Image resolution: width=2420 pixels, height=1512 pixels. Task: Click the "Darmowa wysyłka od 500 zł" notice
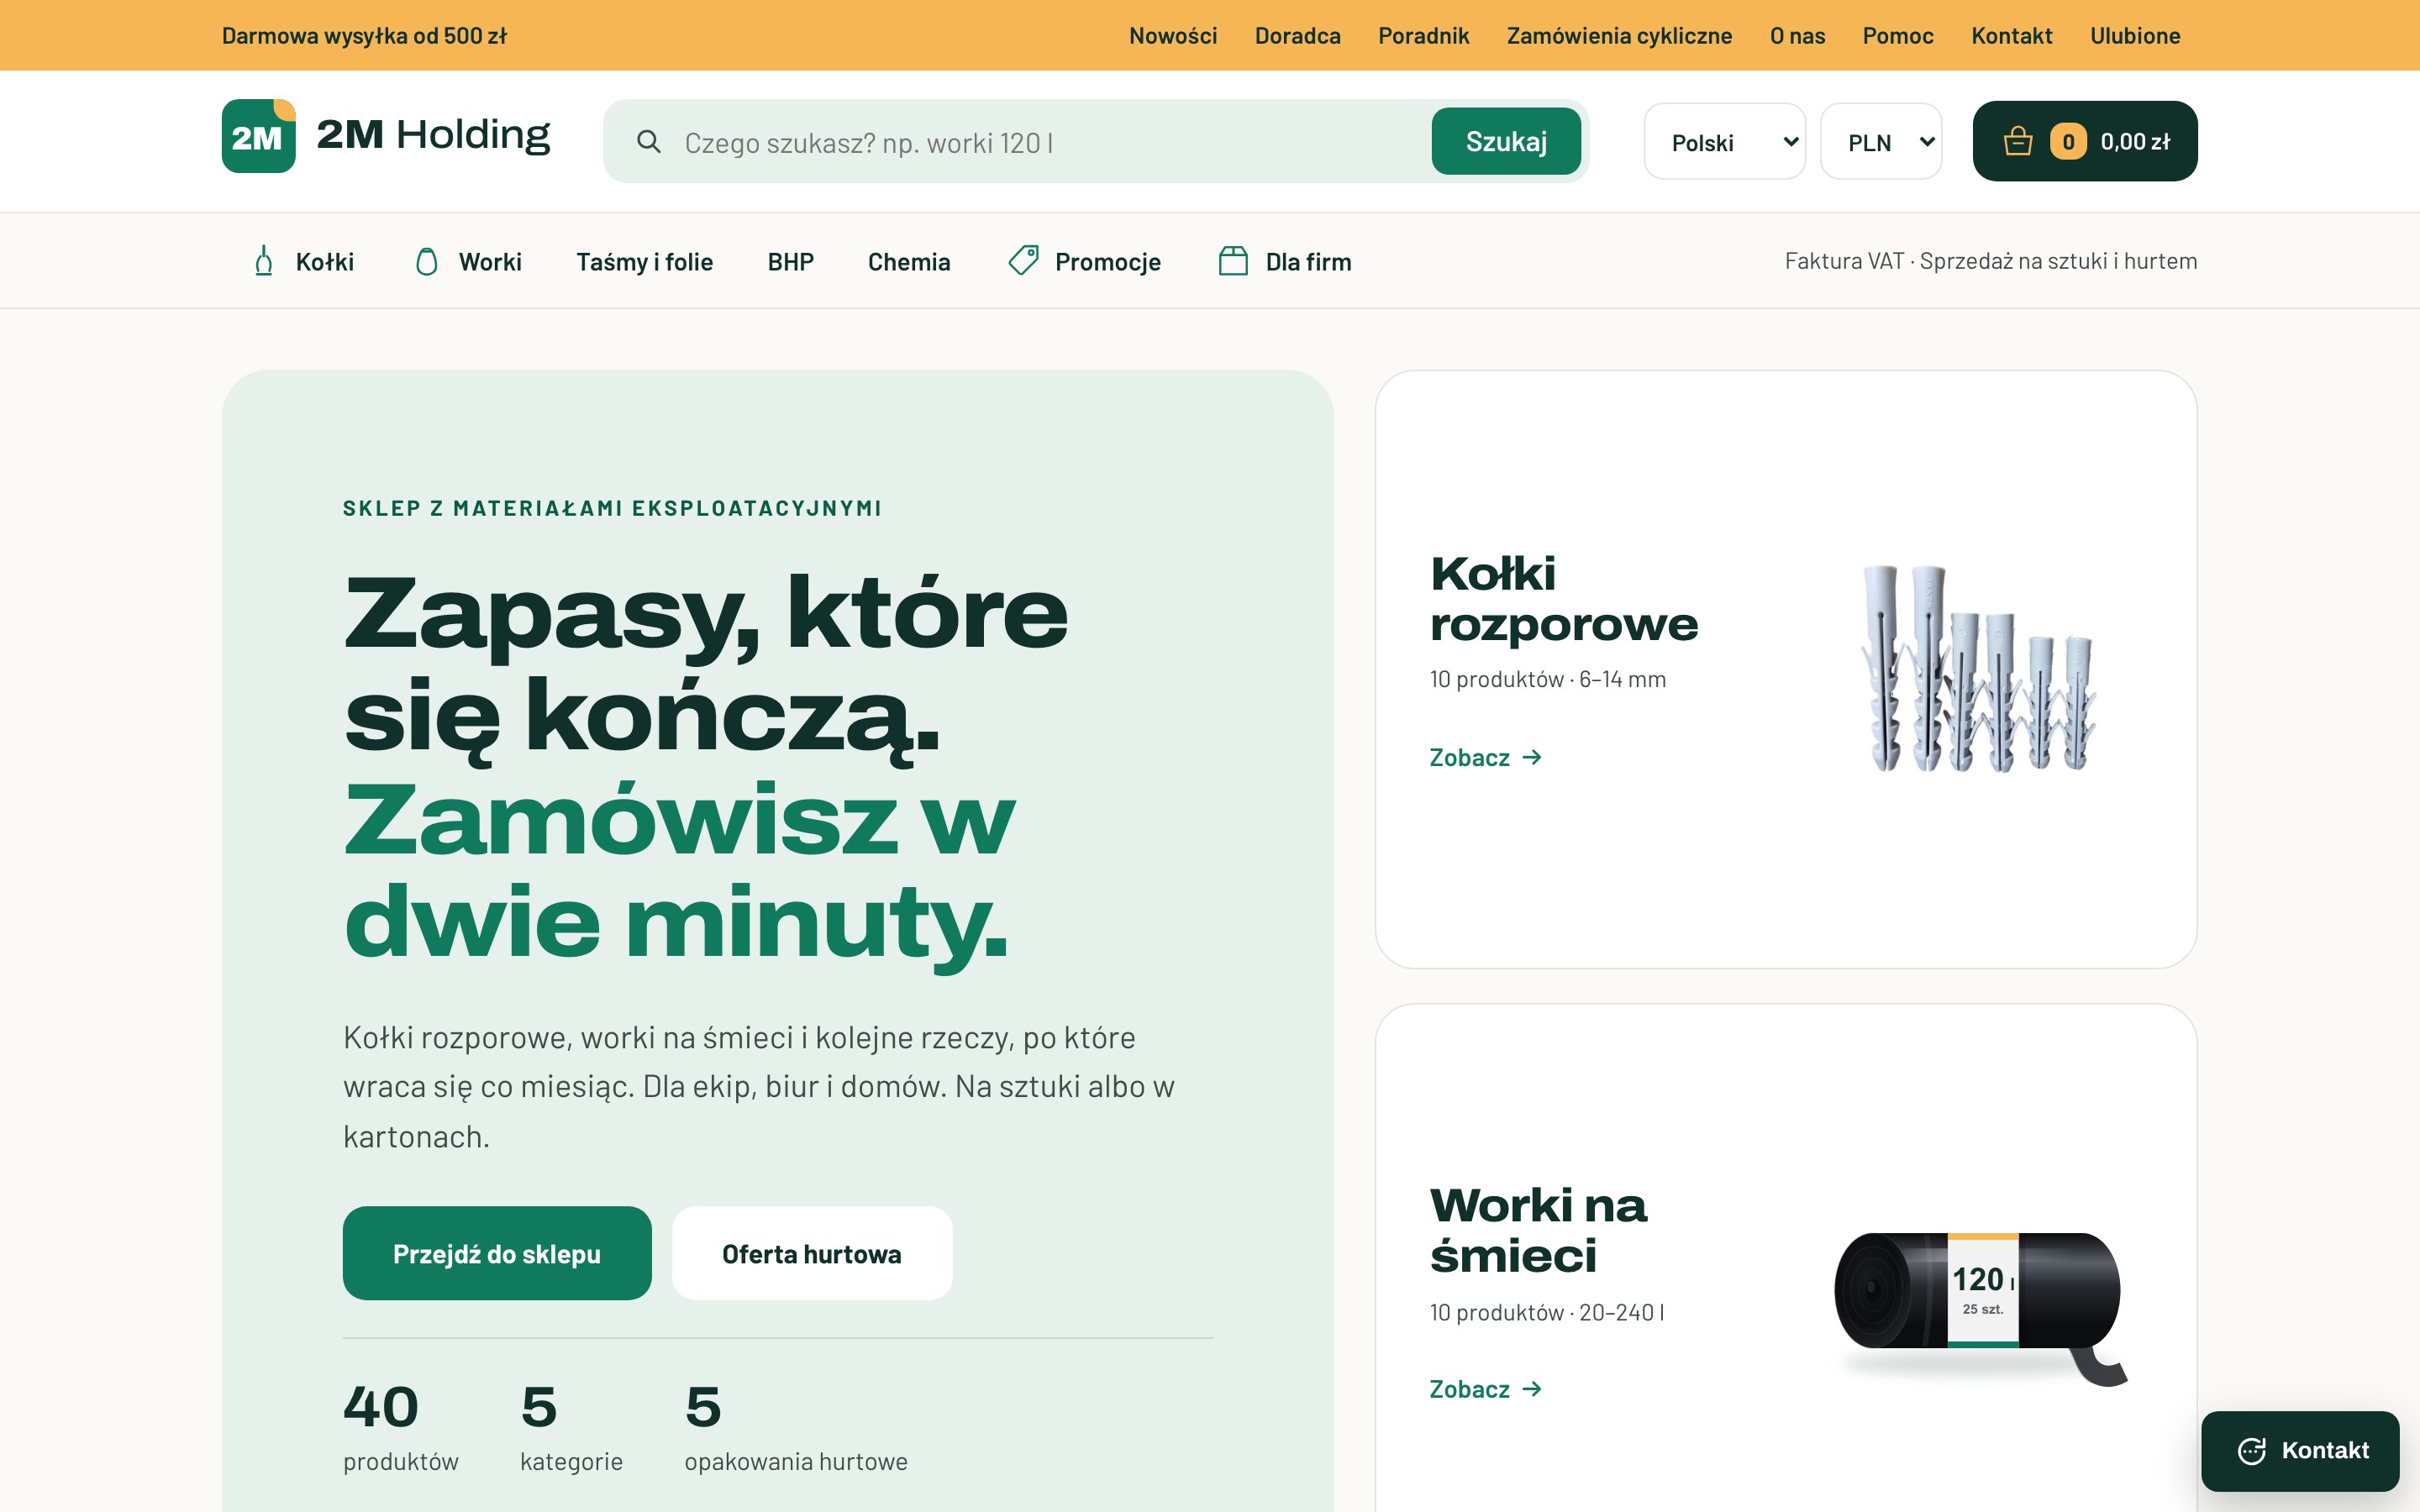(x=364, y=36)
